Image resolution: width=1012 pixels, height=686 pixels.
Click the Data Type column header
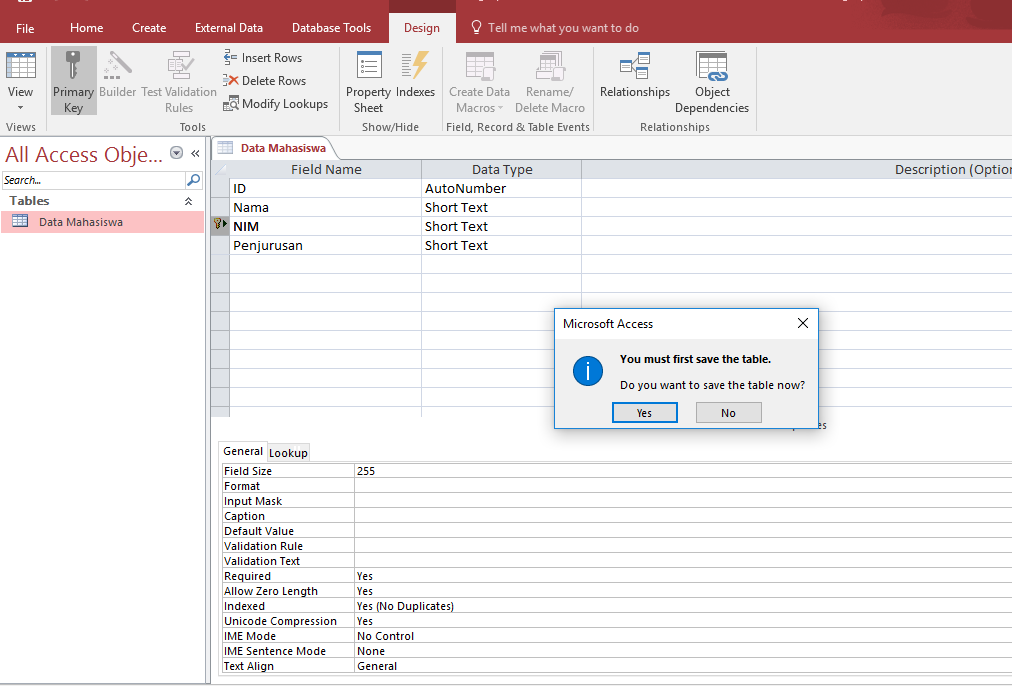(501, 169)
